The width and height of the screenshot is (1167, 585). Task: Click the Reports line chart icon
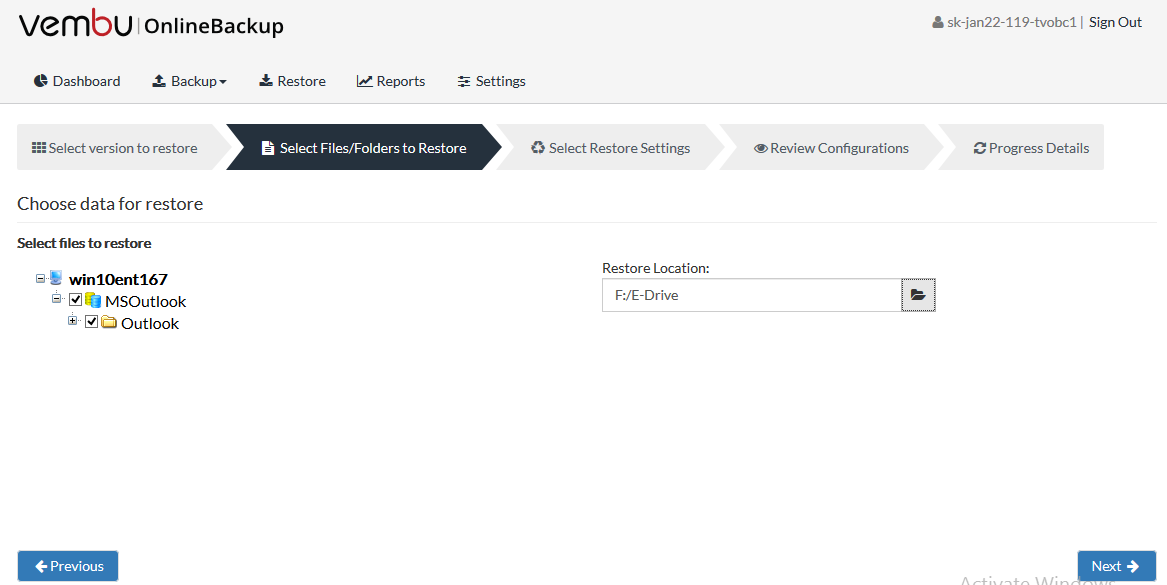pos(365,81)
